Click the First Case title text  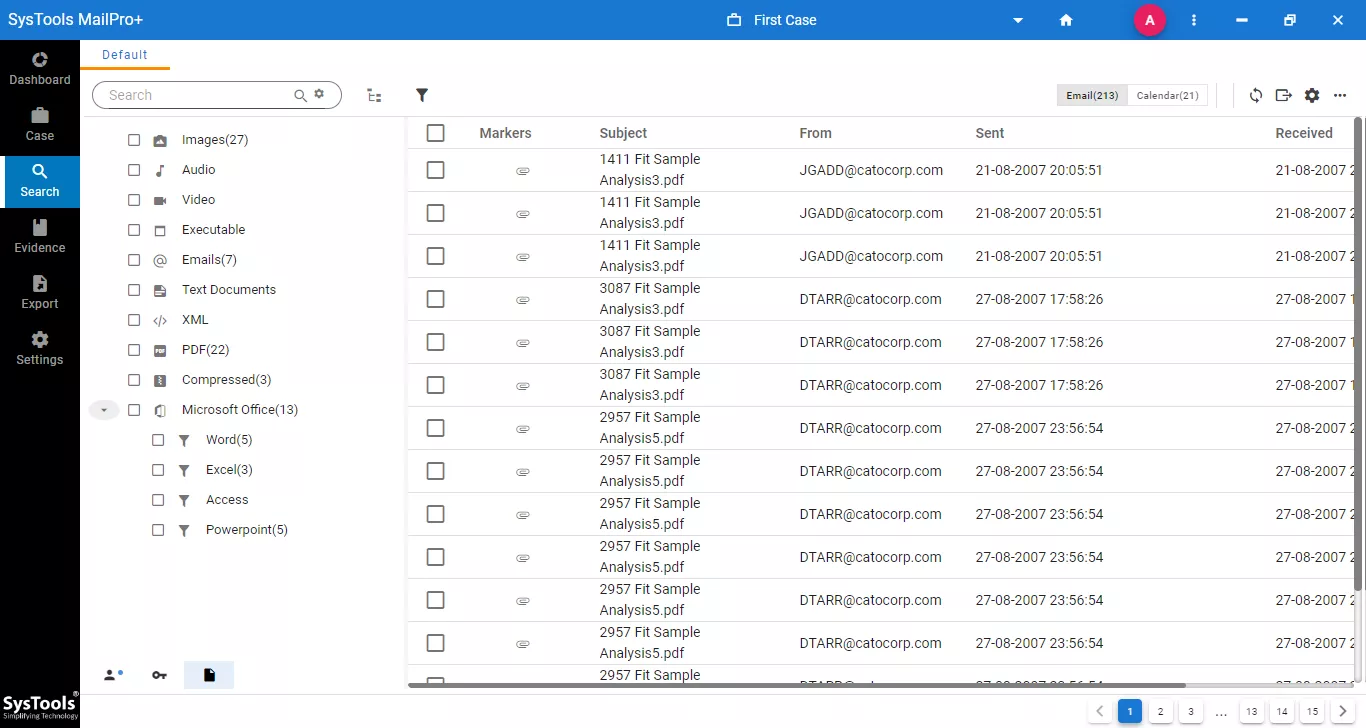[785, 20]
